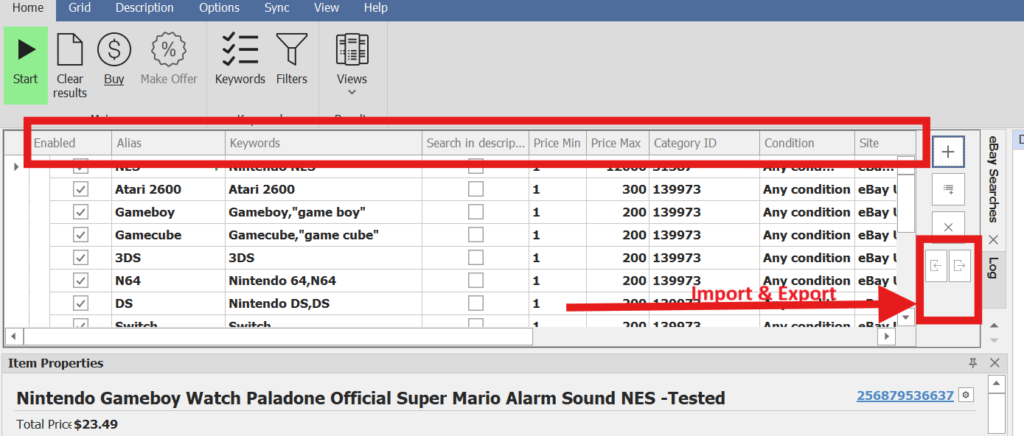Sort by the Condition column header
Screen dimensions: 1024x436
click(x=807, y=143)
